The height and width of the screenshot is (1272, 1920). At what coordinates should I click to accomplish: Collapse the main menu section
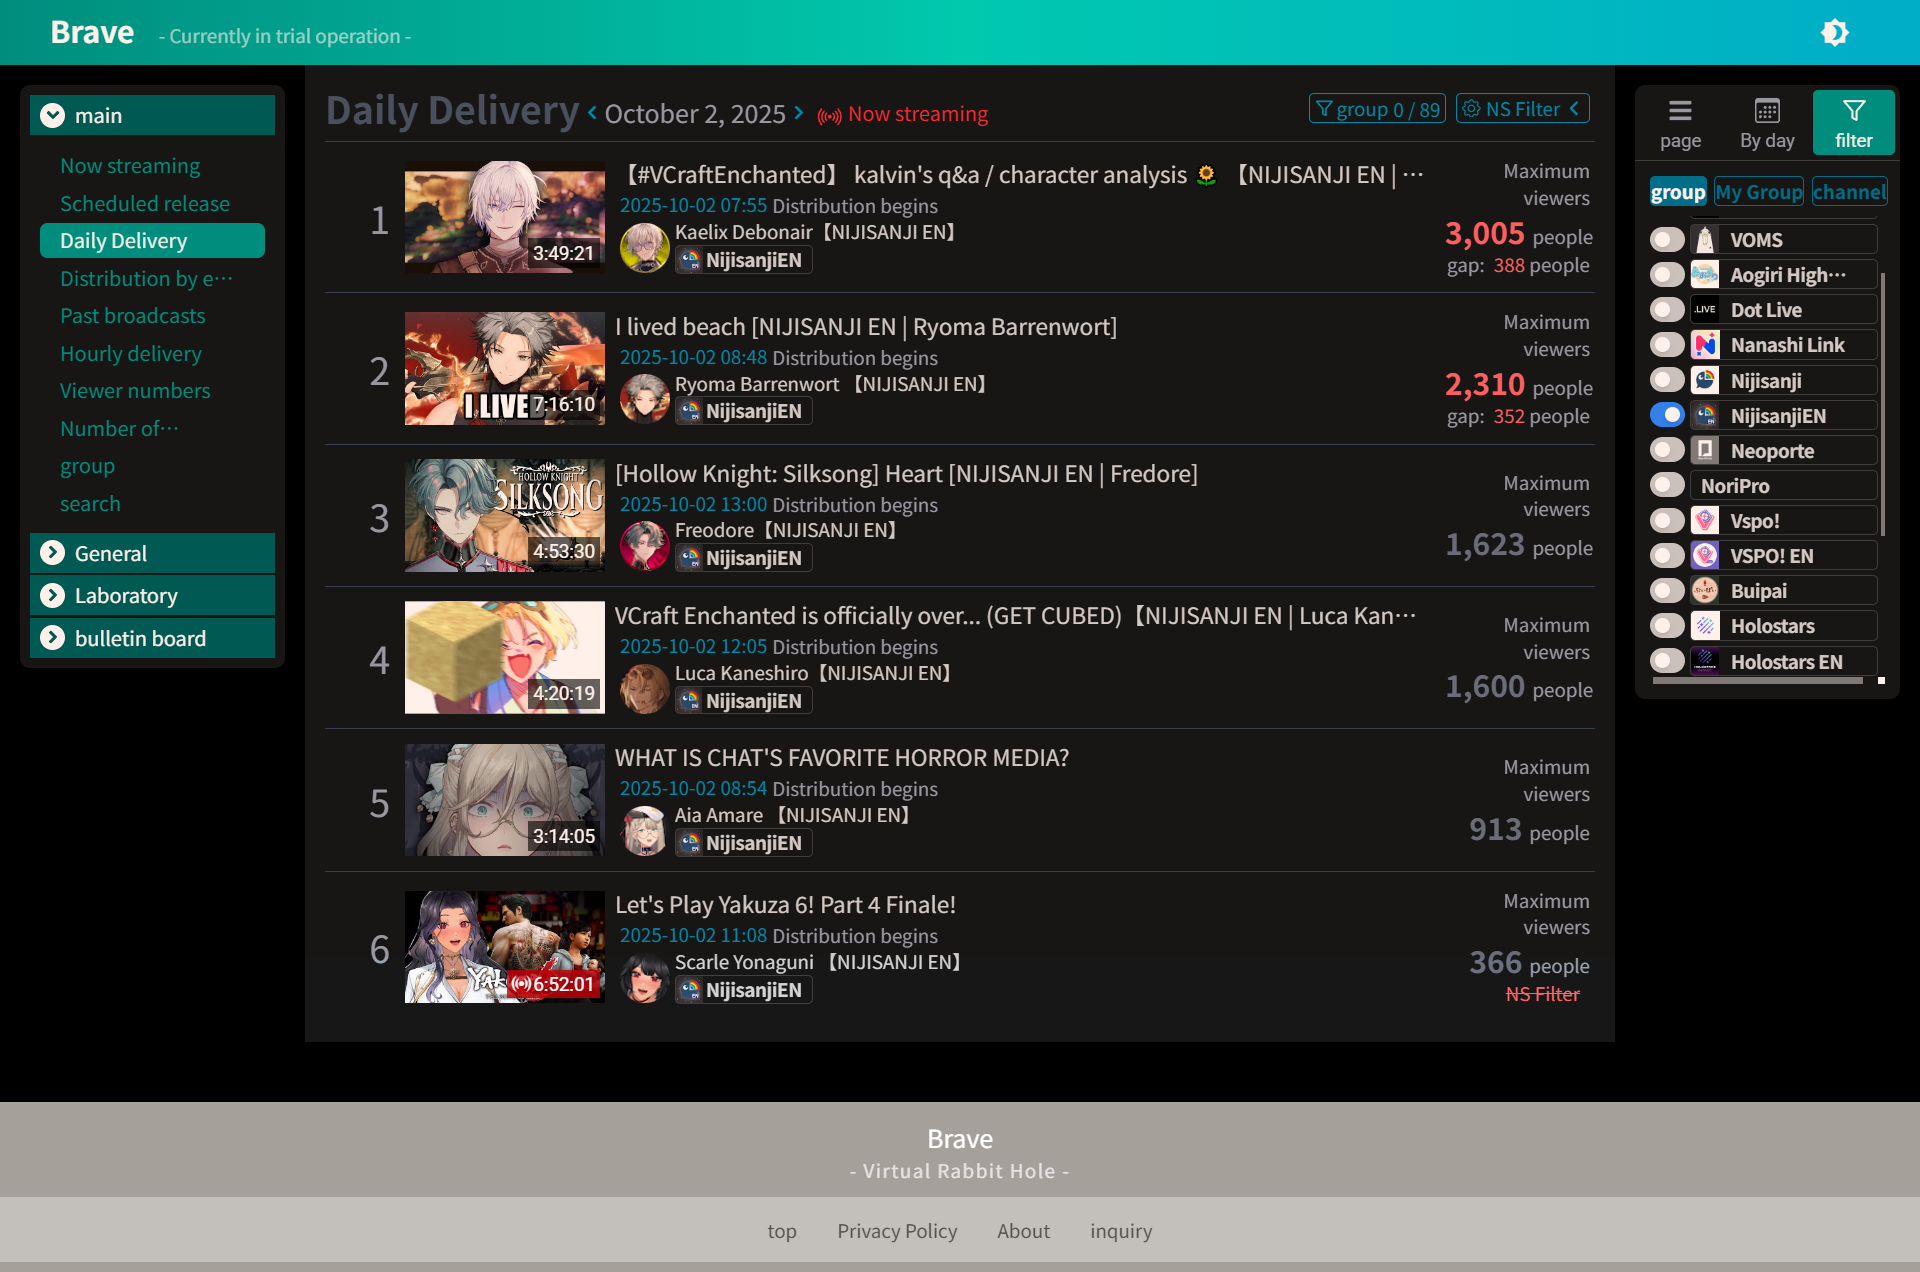click(x=53, y=115)
